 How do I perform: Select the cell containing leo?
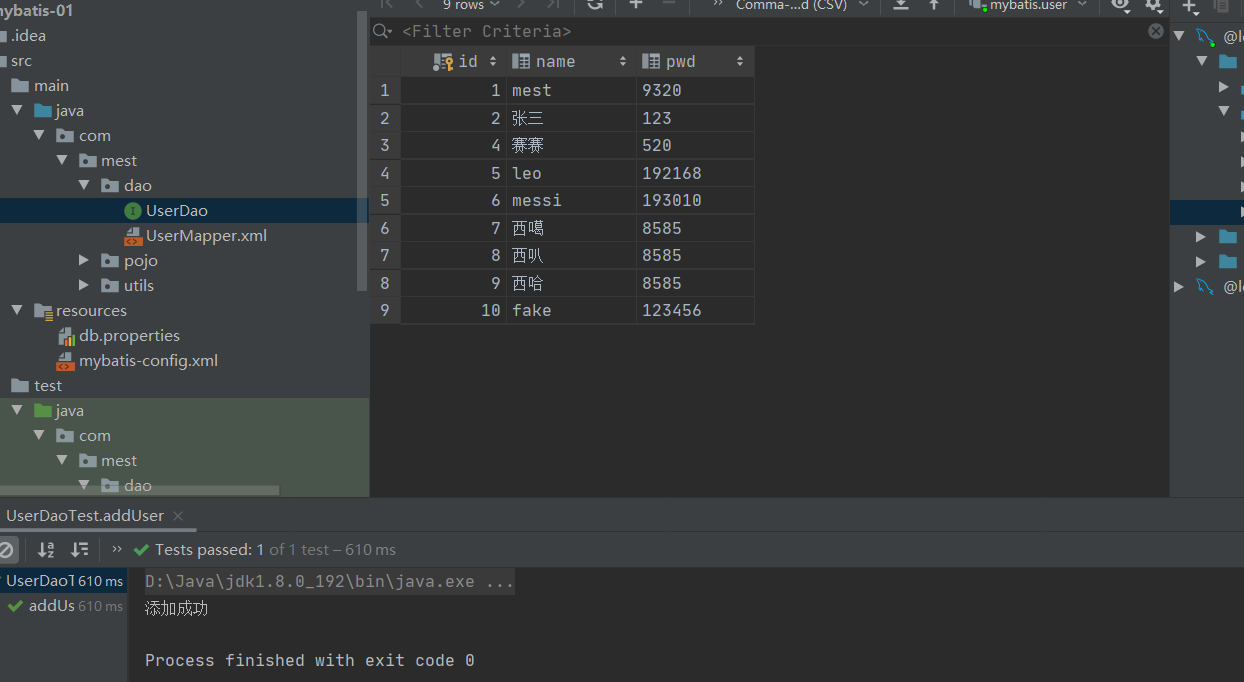[571, 173]
